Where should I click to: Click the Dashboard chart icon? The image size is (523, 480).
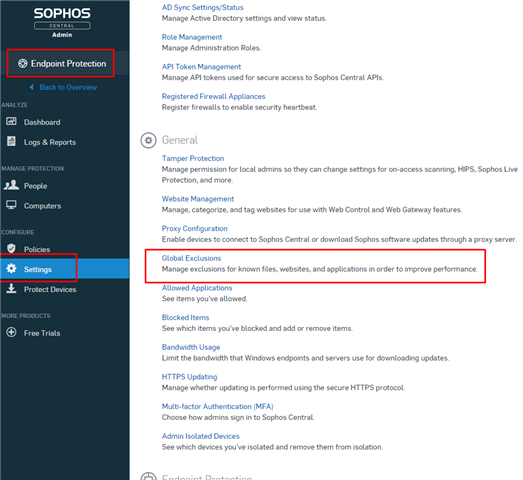click(x=11, y=121)
